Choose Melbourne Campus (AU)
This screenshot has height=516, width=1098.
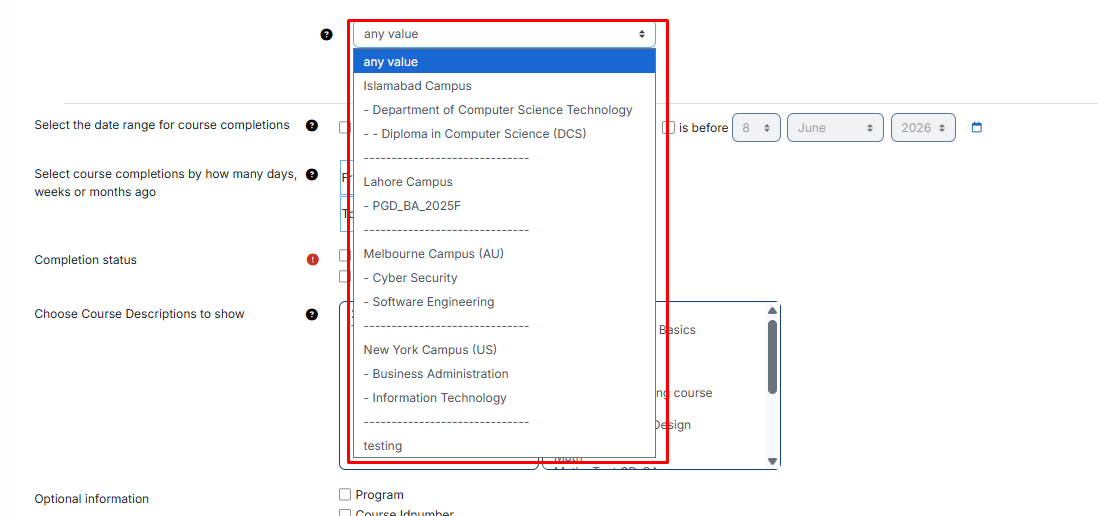point(504,253)
